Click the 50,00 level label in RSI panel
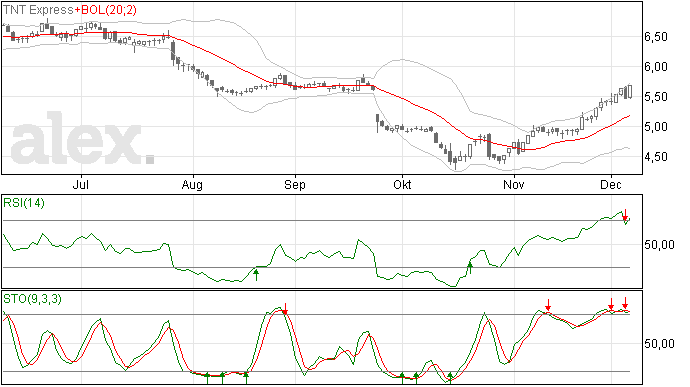The width and height of the screenshot is (690, 387). click(x=660, y=245)
